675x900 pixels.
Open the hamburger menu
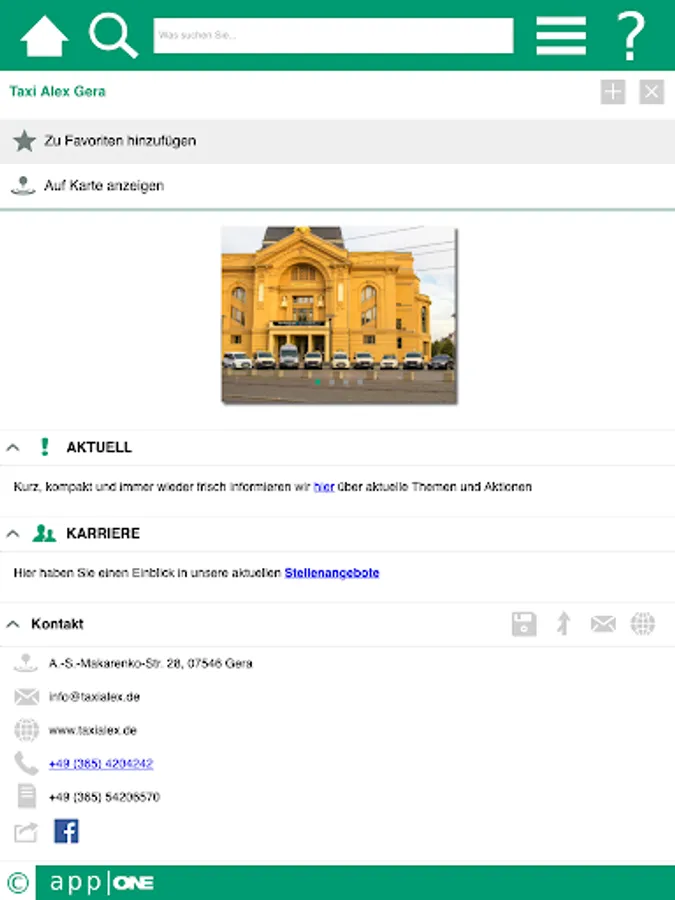[x=561, y=36]
